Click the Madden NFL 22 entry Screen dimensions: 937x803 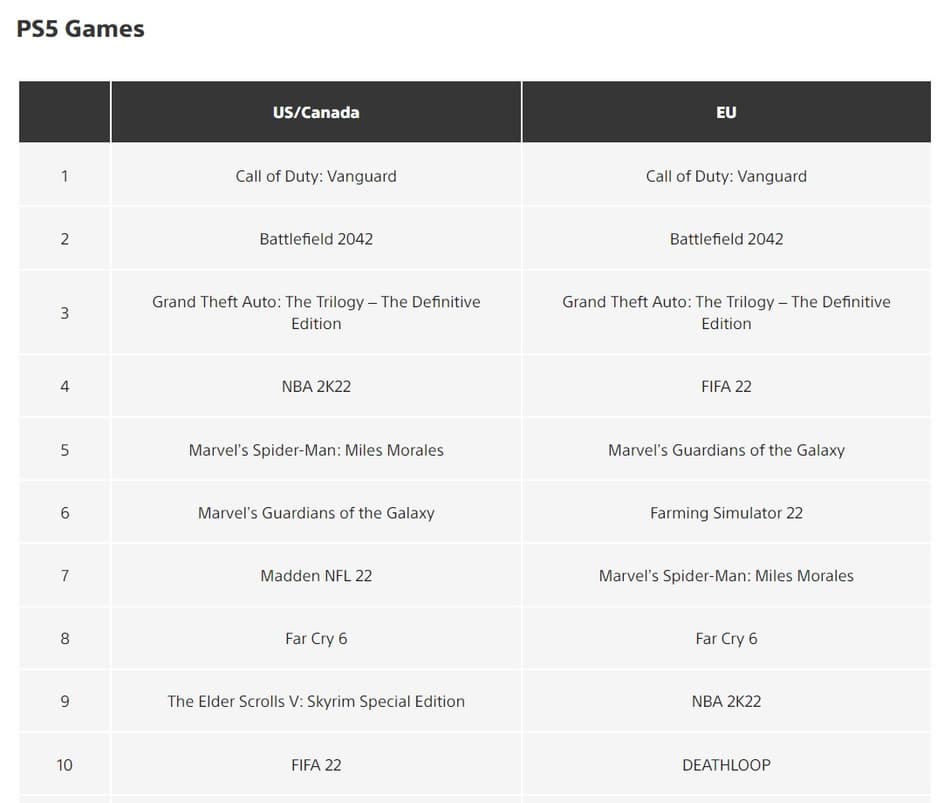tap(316, 576)
